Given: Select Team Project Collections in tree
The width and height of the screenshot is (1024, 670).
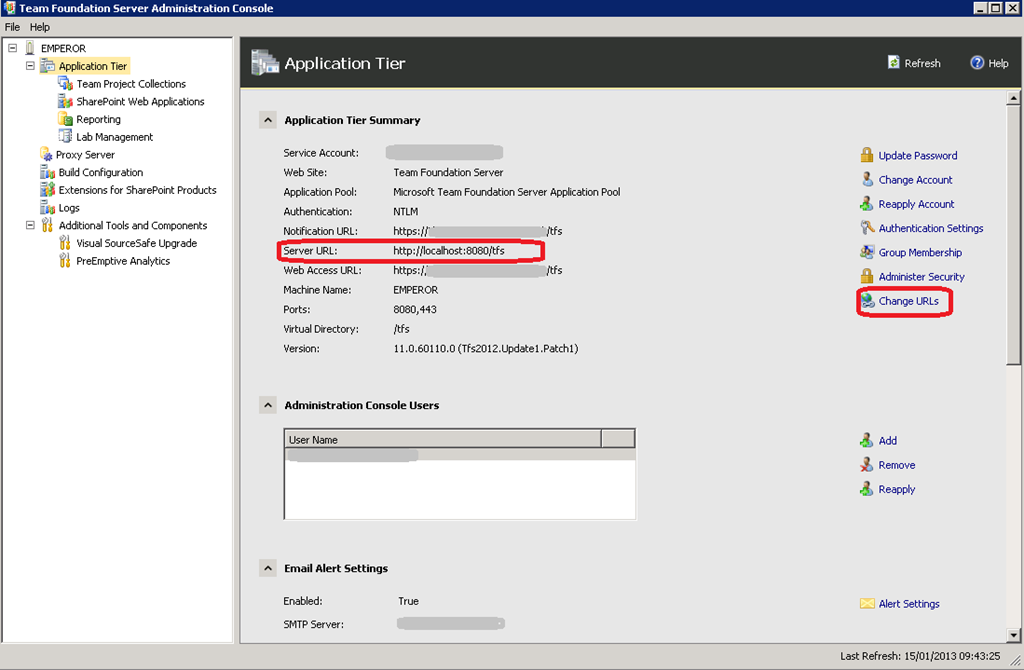Looking at the screenshot, I should click(131, 84).
